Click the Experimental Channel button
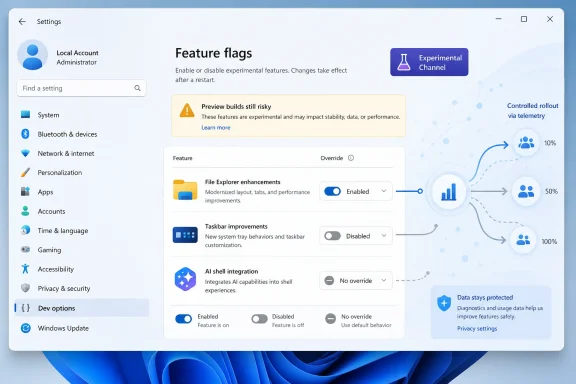The image size is (576, 384). click(x=429, y=62)
